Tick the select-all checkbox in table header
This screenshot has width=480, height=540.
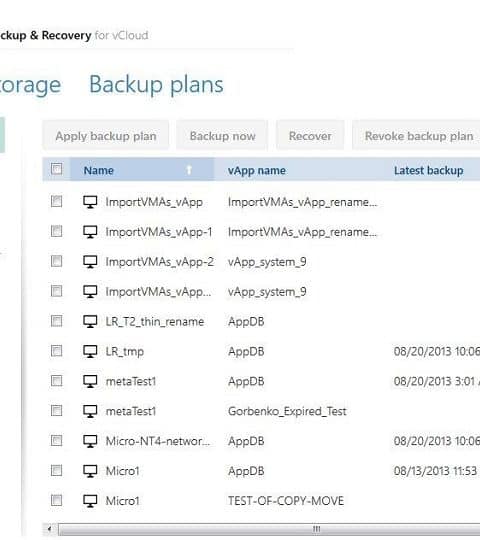click(56, 169)
